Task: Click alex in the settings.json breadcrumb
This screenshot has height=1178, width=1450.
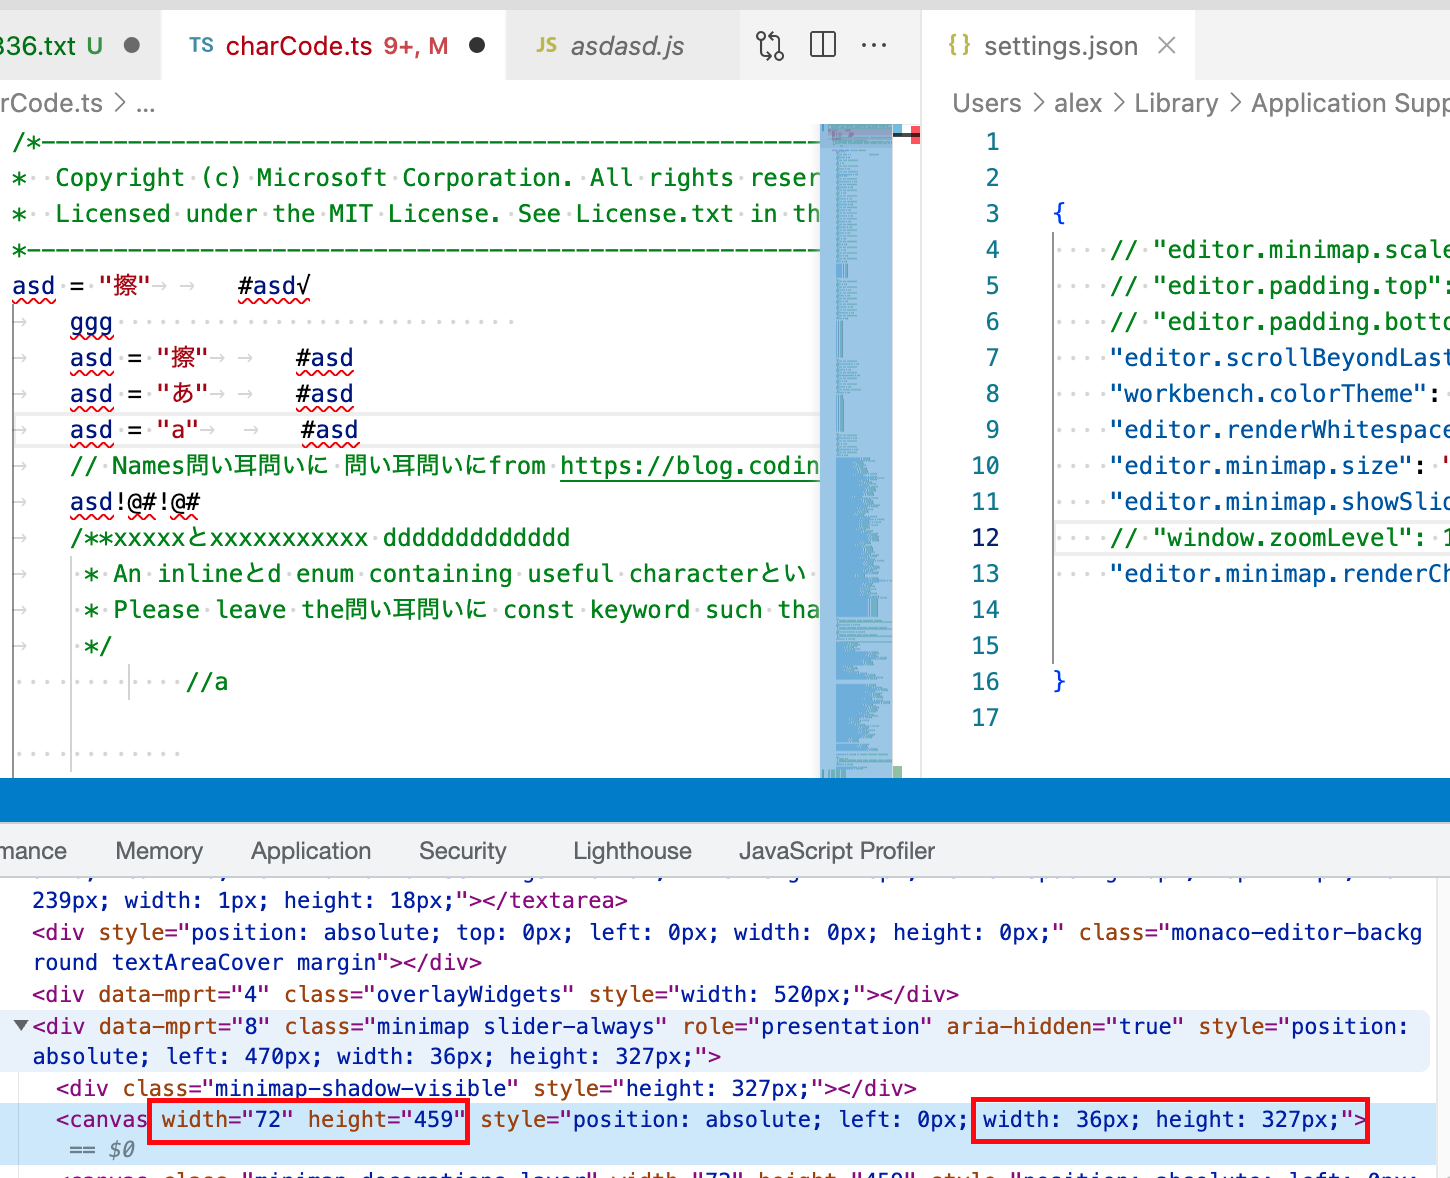Action: (1078, 103)
